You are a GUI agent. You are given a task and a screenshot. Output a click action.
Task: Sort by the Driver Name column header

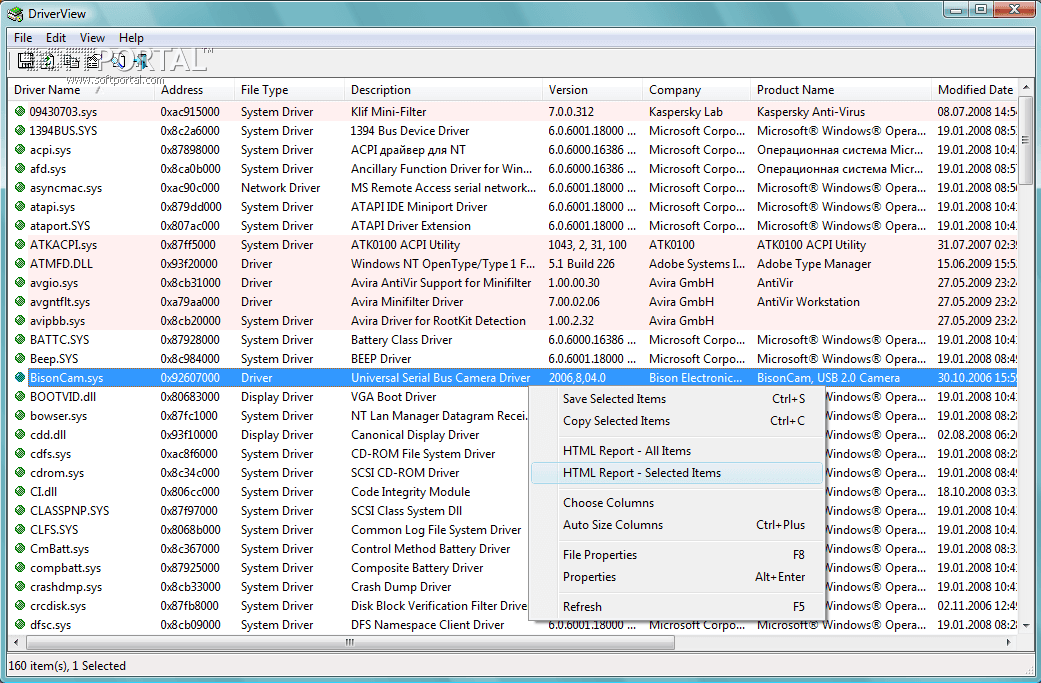[82, 90]
